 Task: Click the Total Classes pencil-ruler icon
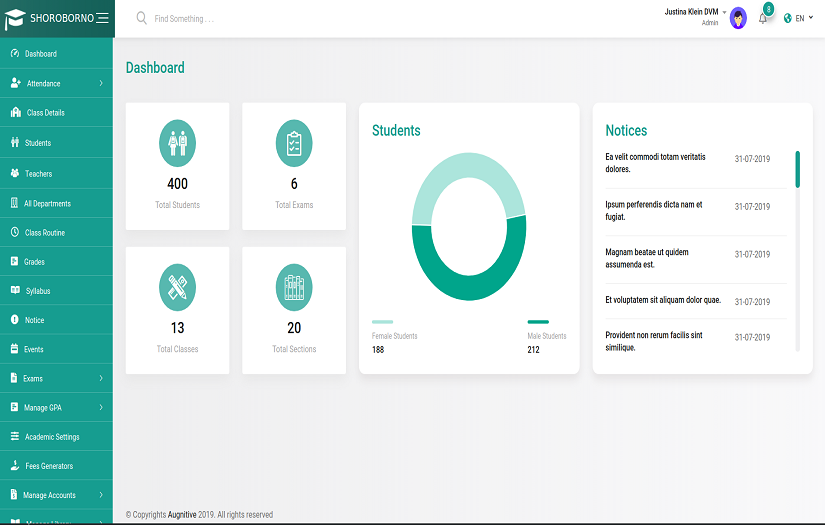tap(177, 288)
